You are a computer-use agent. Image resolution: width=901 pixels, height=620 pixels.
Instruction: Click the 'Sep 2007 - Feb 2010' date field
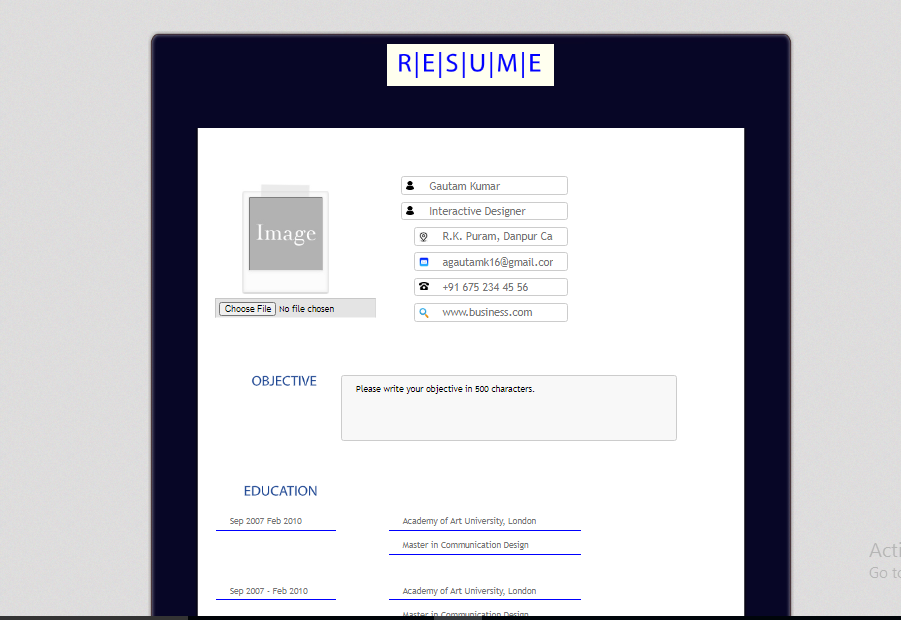276,591
